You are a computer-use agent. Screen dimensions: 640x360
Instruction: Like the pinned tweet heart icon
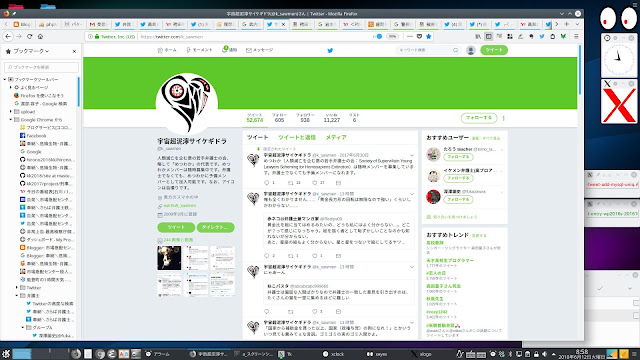315,182
